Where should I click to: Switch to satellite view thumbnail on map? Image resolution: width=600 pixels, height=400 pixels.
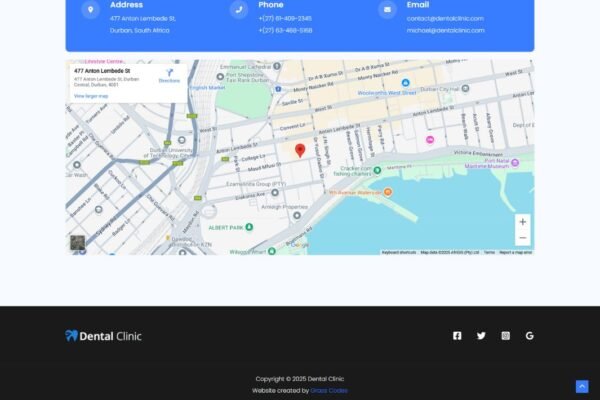(x=78, y=242)
